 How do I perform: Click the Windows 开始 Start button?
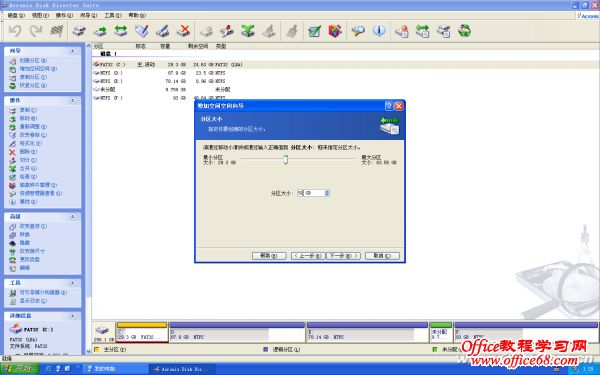coord(20,369)
